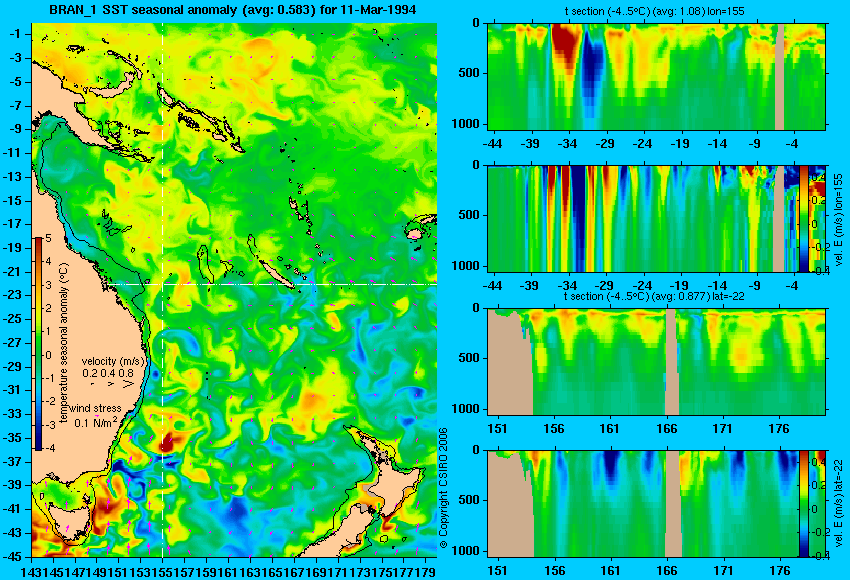Click the 'wind stress' legend label
The height and width of the screenshot is (580, 850).
click(95, 408)
